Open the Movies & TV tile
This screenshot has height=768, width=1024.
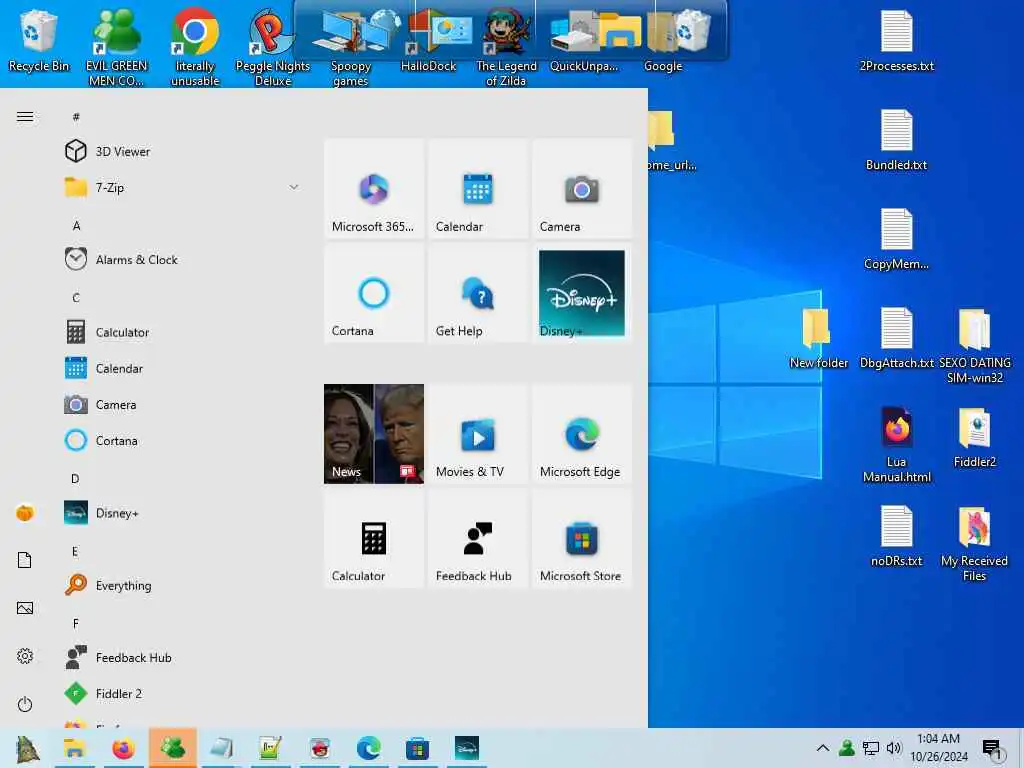coord(478,434)
